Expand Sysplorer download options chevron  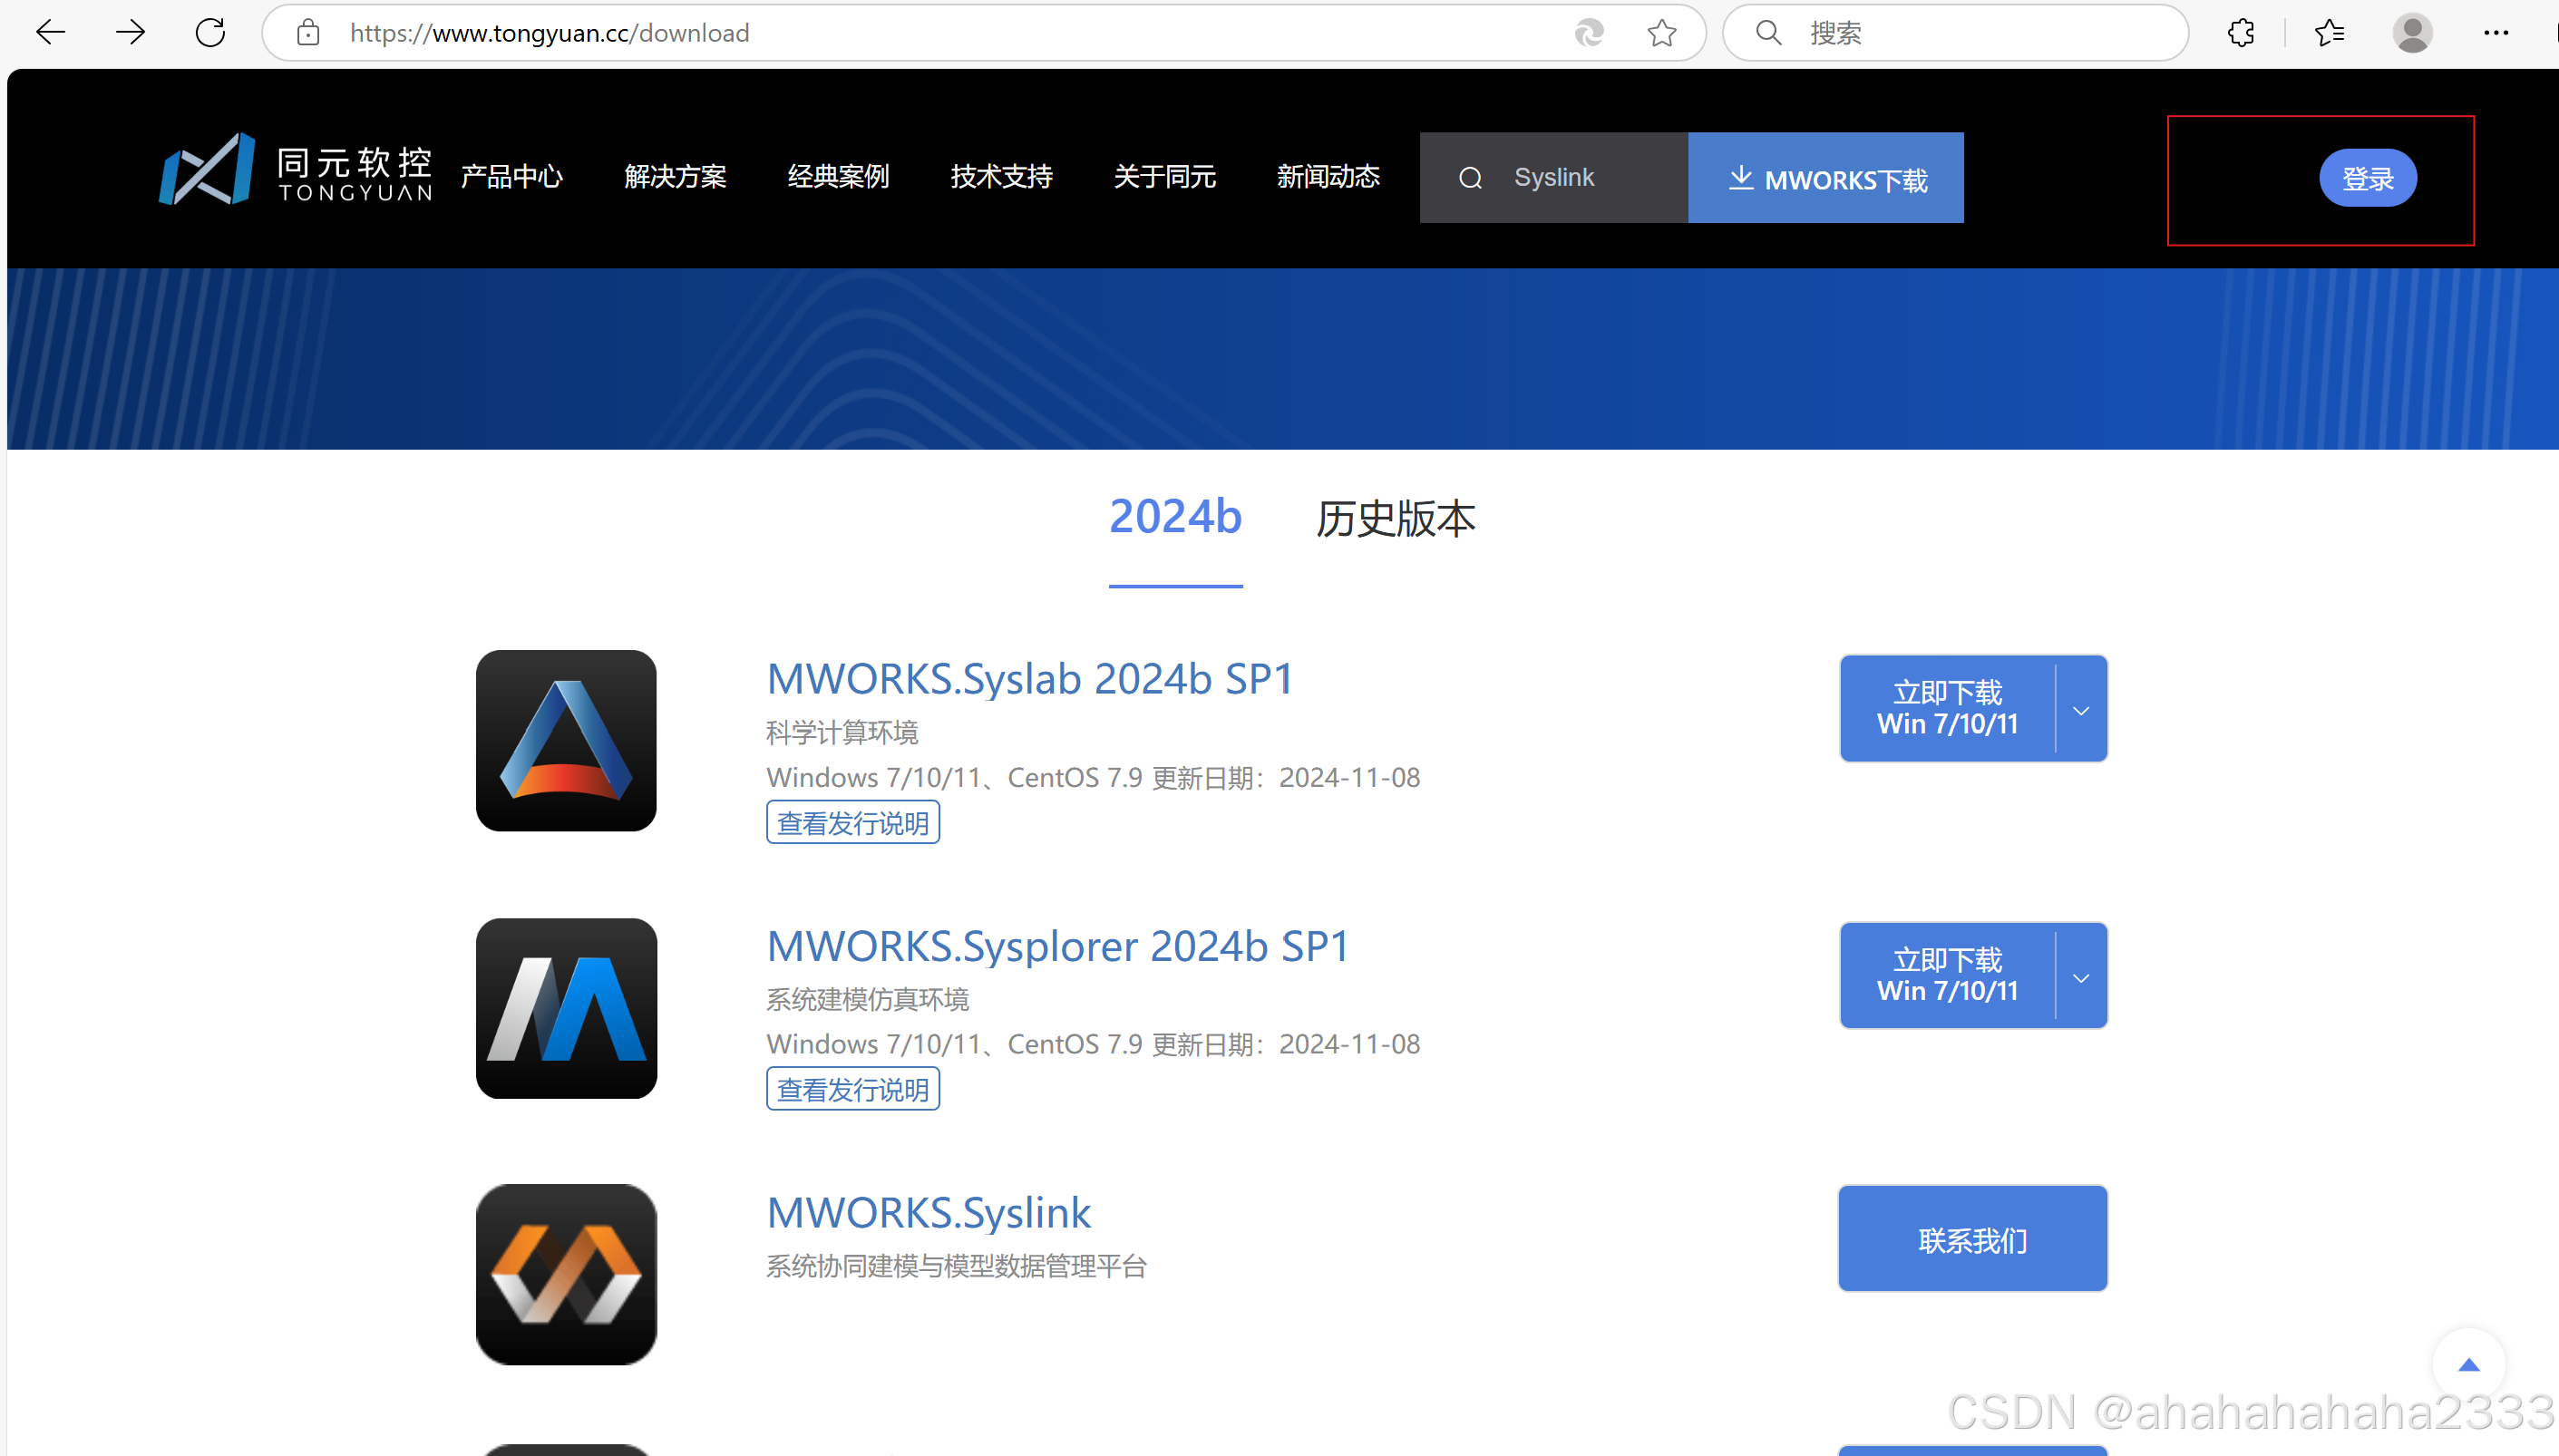pos(2081,977)
